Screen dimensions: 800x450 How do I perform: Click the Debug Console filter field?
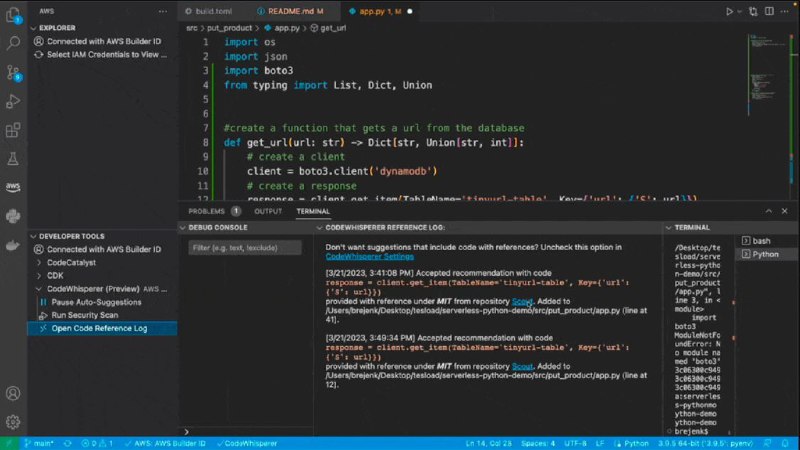[x=245, y=247]
